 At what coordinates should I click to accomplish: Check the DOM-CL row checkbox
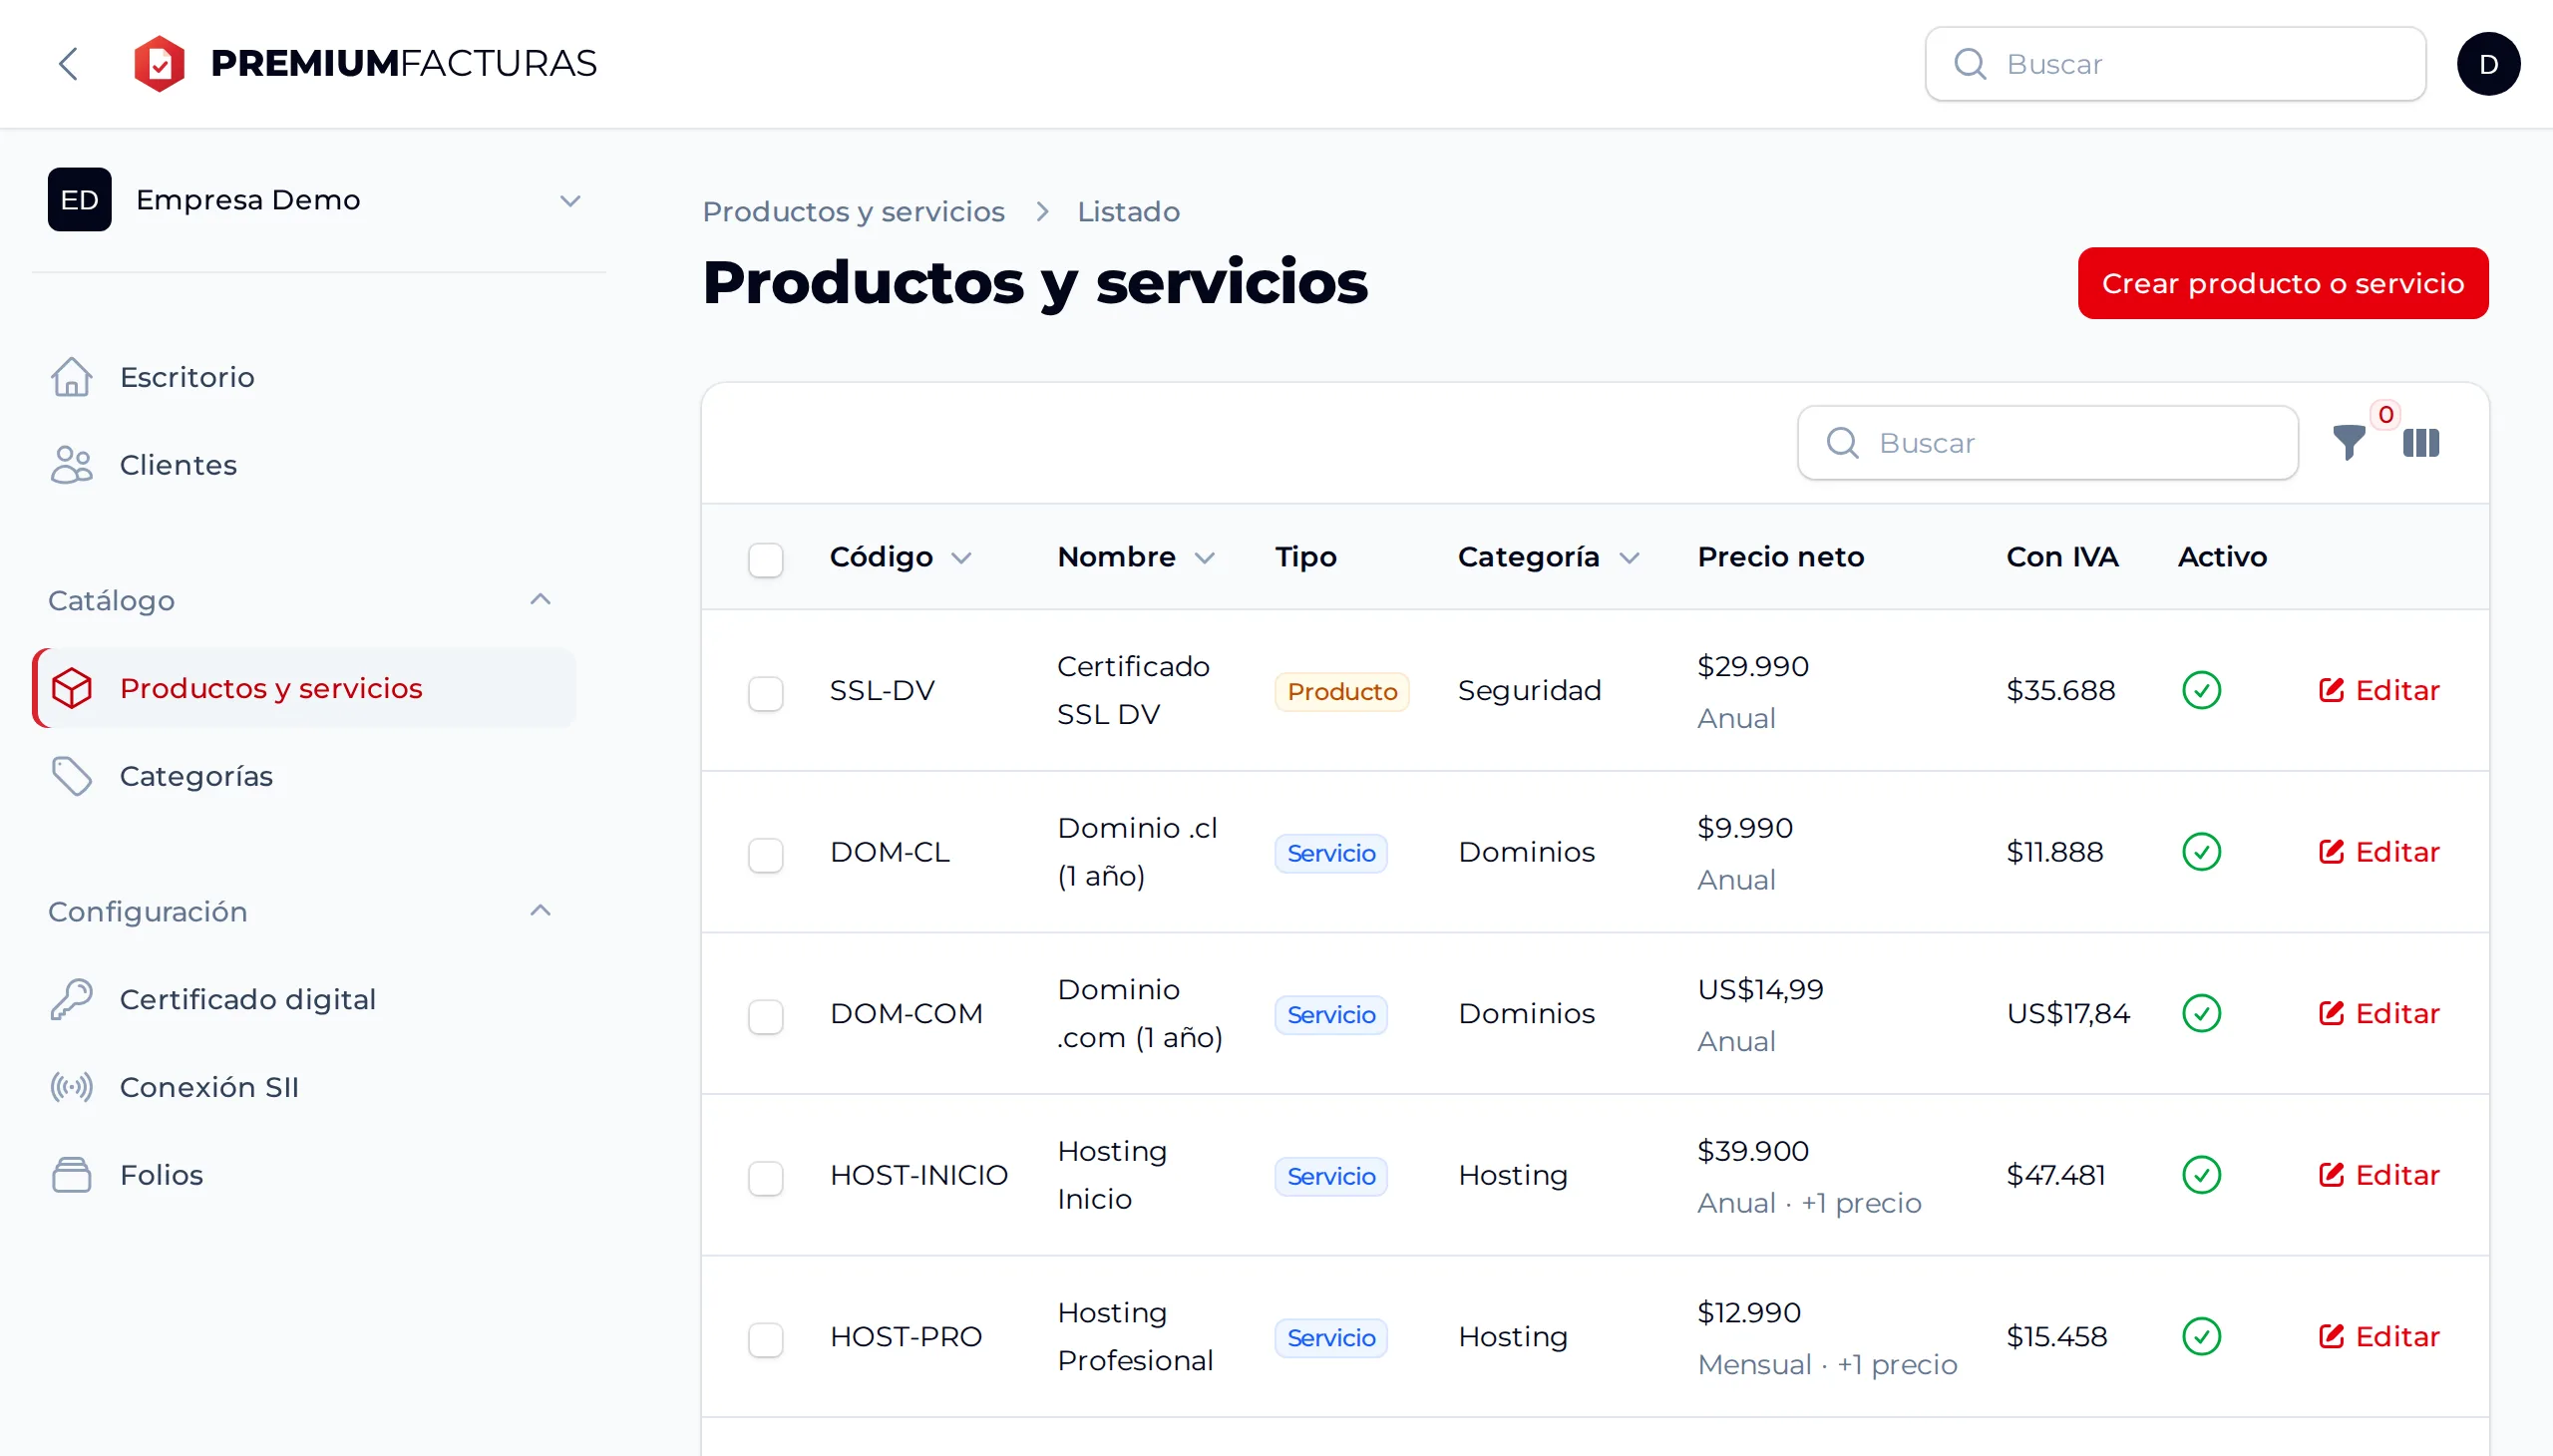pos(766,855)
